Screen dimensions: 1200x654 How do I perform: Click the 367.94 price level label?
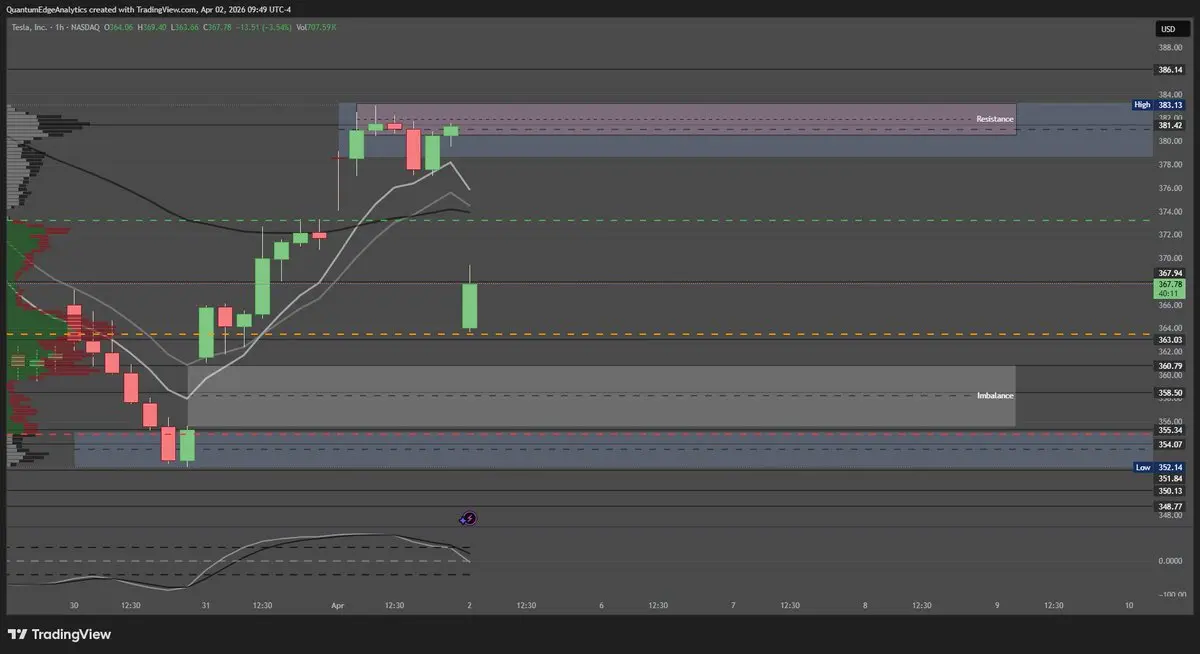tap(1170, 273)
